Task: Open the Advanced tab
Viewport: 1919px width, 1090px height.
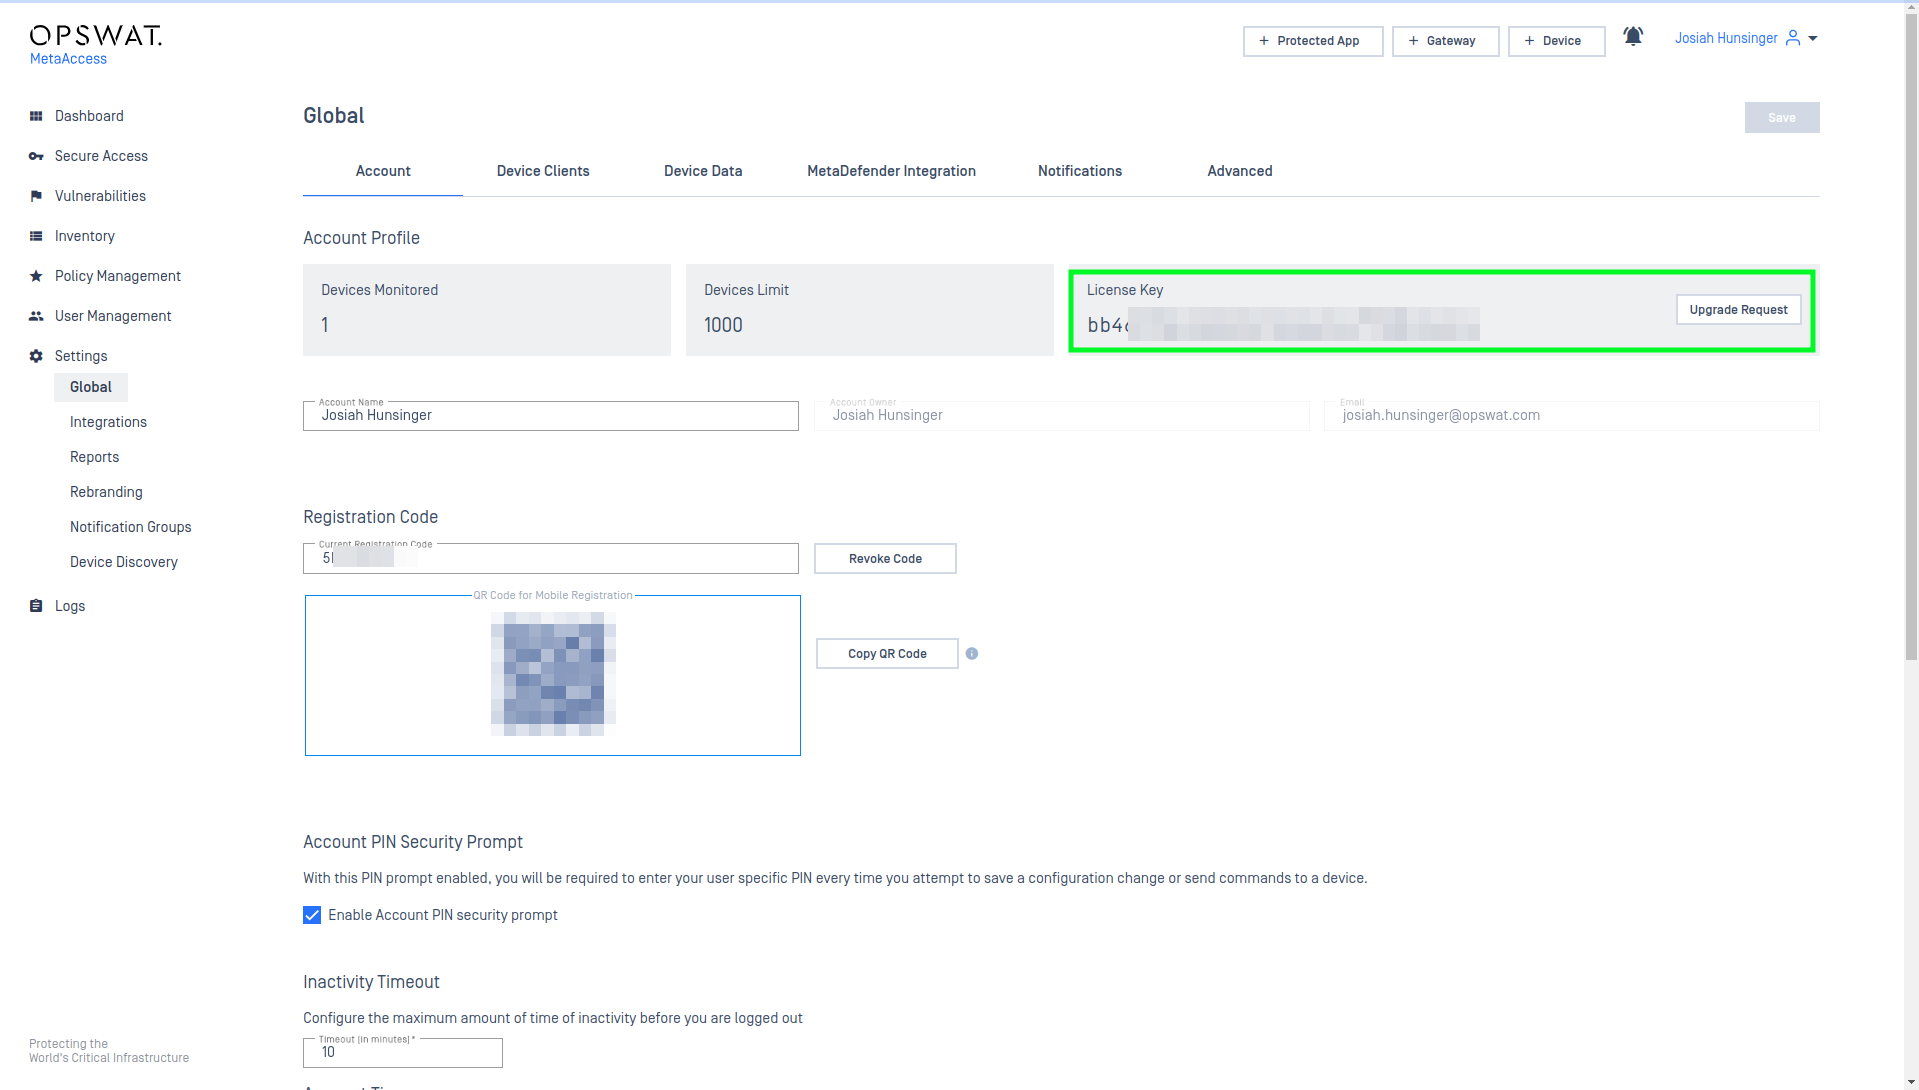Action: point(1240,171)
